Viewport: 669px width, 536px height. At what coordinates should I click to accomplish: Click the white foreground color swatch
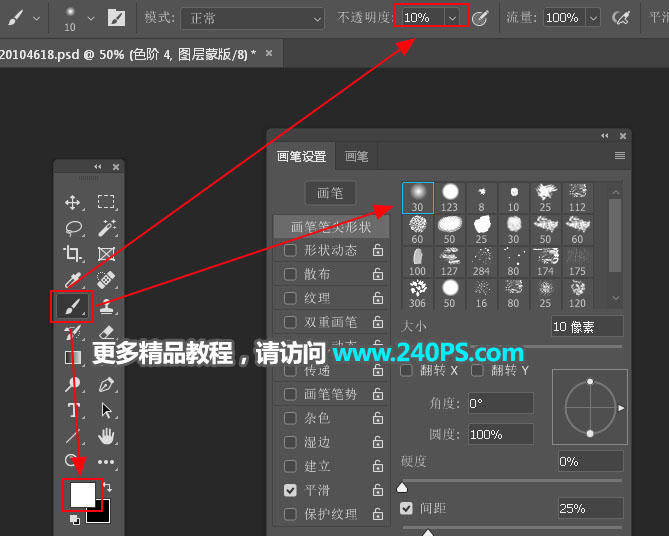coord(82,494)
